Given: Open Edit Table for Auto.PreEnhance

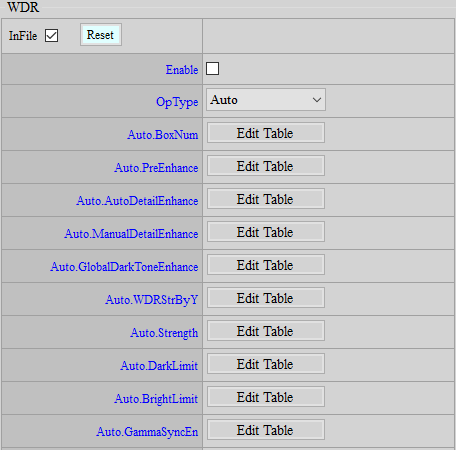Looking at the screenshot, I should click(x=266, y=166).
